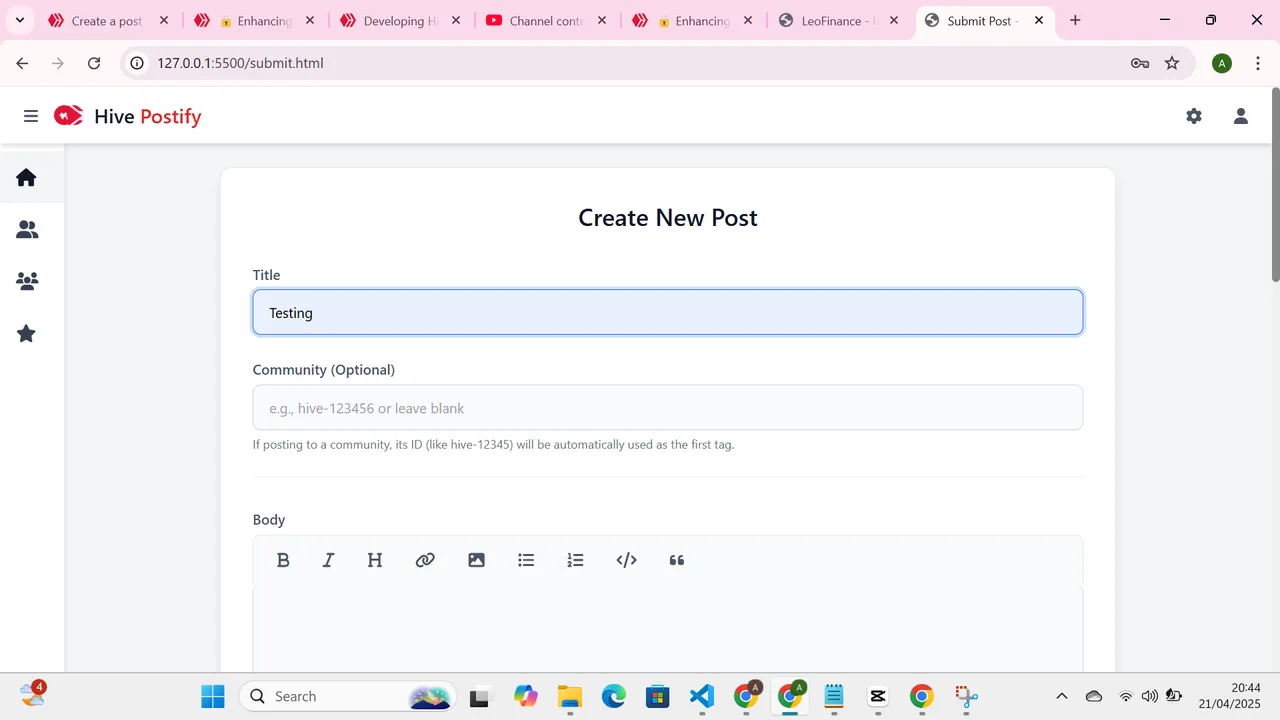Open Copilot from the taskbar

(x=525, y=696)
